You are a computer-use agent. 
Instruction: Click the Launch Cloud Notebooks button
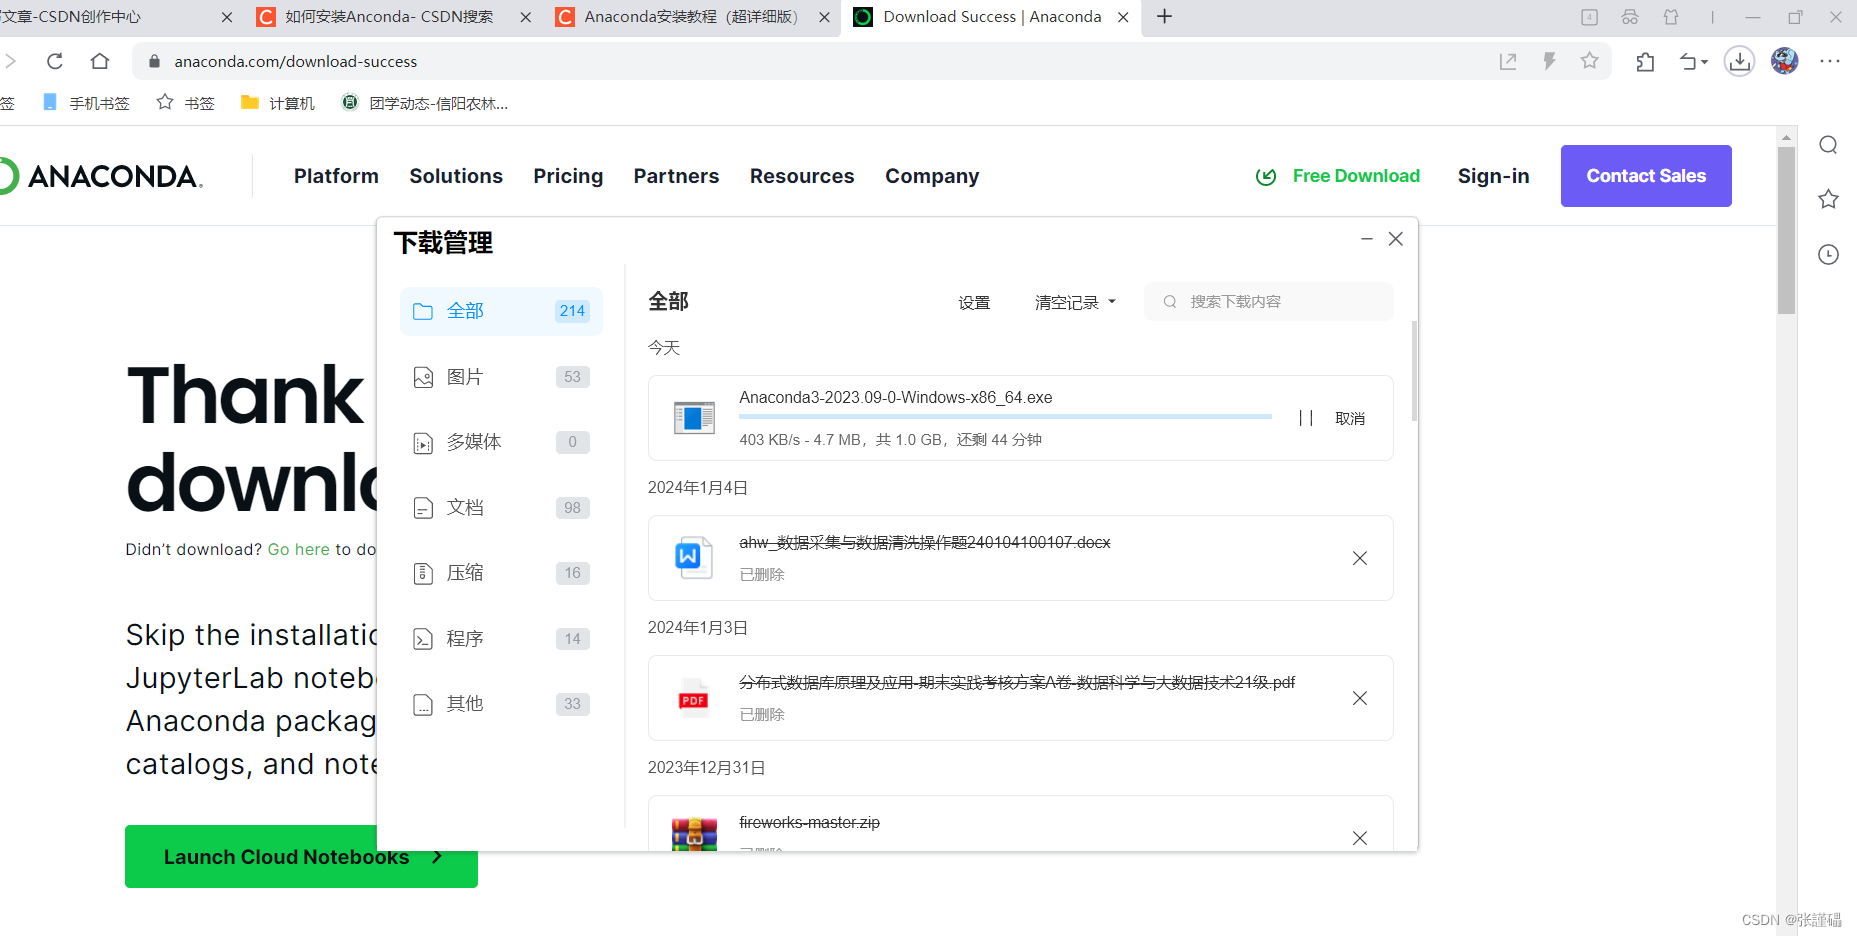coord(300,856)
